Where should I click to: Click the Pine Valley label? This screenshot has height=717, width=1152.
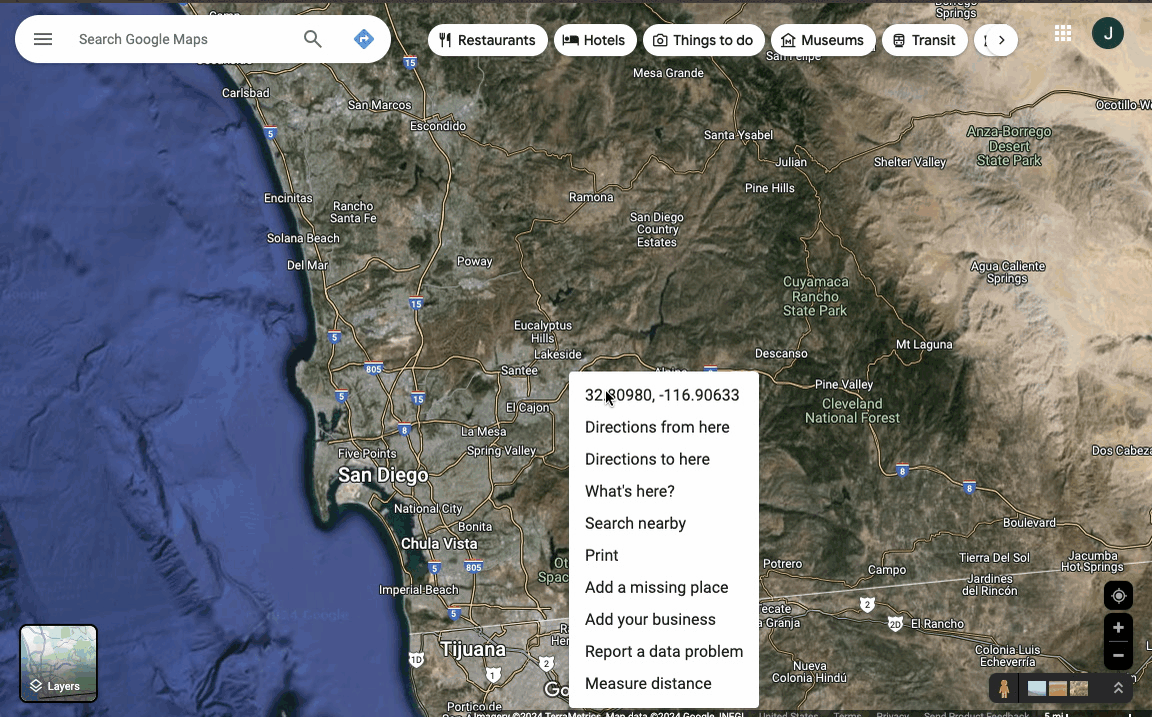click(x=843, y=384)
